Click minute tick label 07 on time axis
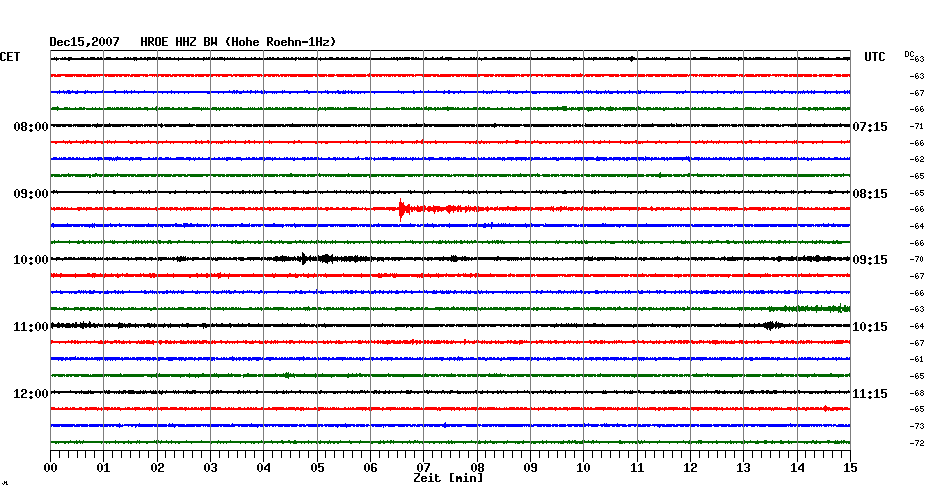 (423, 468)
